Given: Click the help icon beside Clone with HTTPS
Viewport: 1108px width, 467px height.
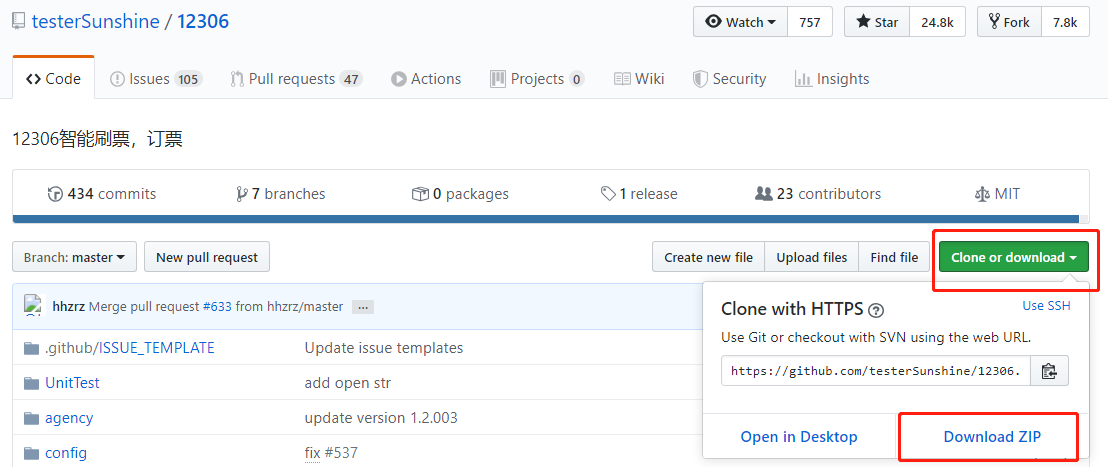Looking at the screenshot, I should coord(876,309).
